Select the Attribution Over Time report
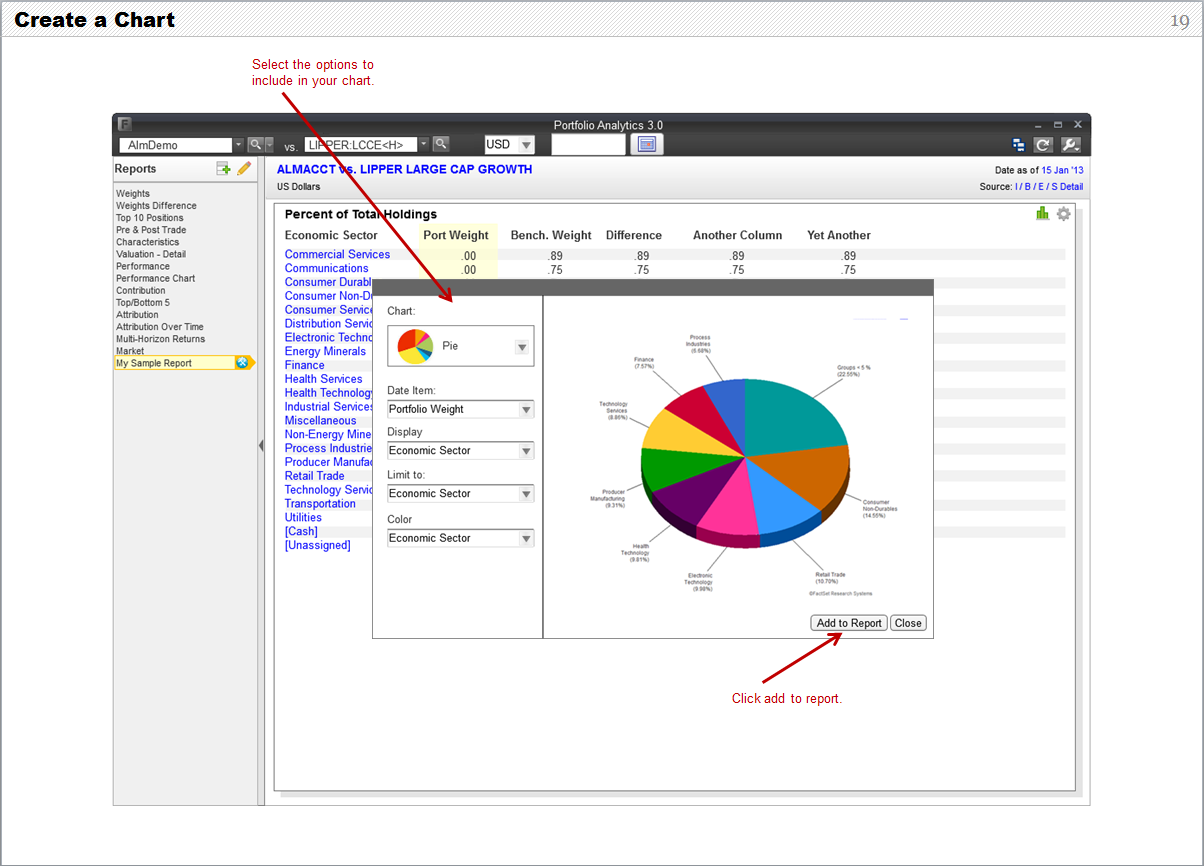The width and height of the screenshot is (1204, 867). [160, 327]
